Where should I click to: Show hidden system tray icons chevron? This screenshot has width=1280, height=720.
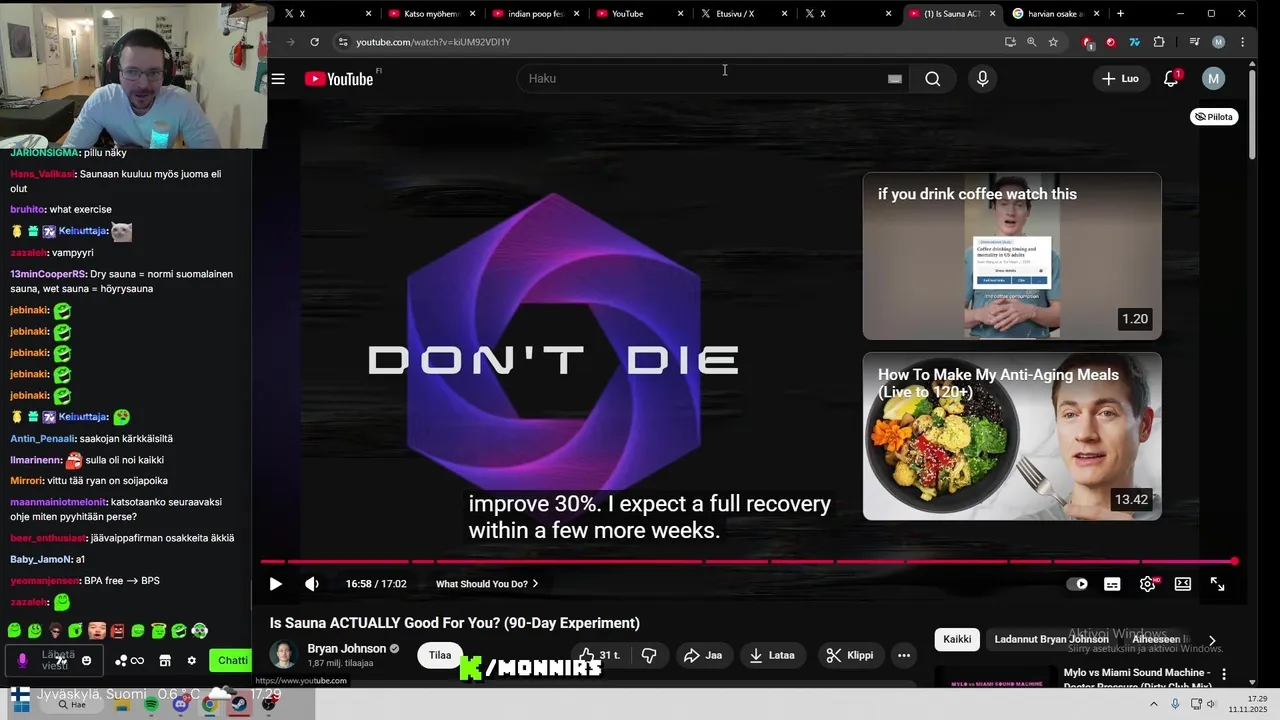(x=1156, y=704)
